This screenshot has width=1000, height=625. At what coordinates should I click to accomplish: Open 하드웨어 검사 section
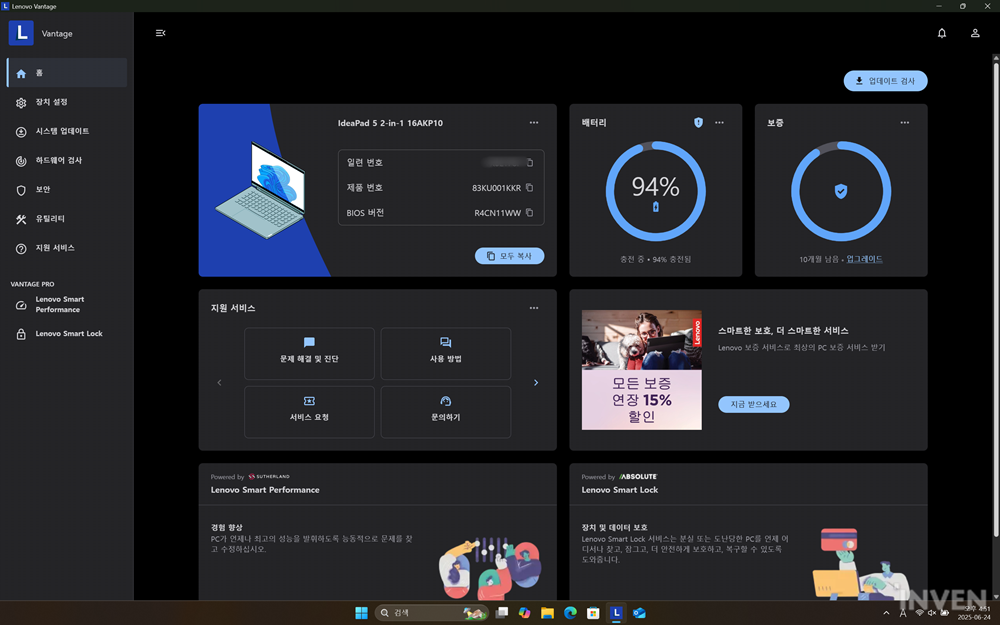click(x=67, y=161)
